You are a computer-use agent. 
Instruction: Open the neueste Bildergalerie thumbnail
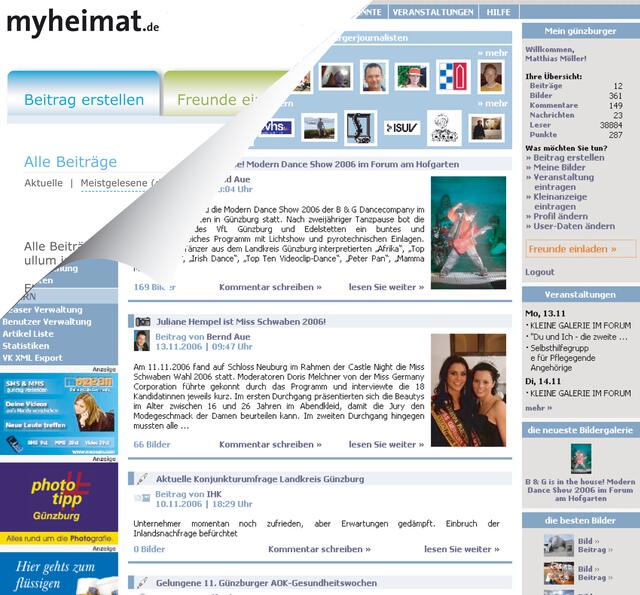(580, 459)
